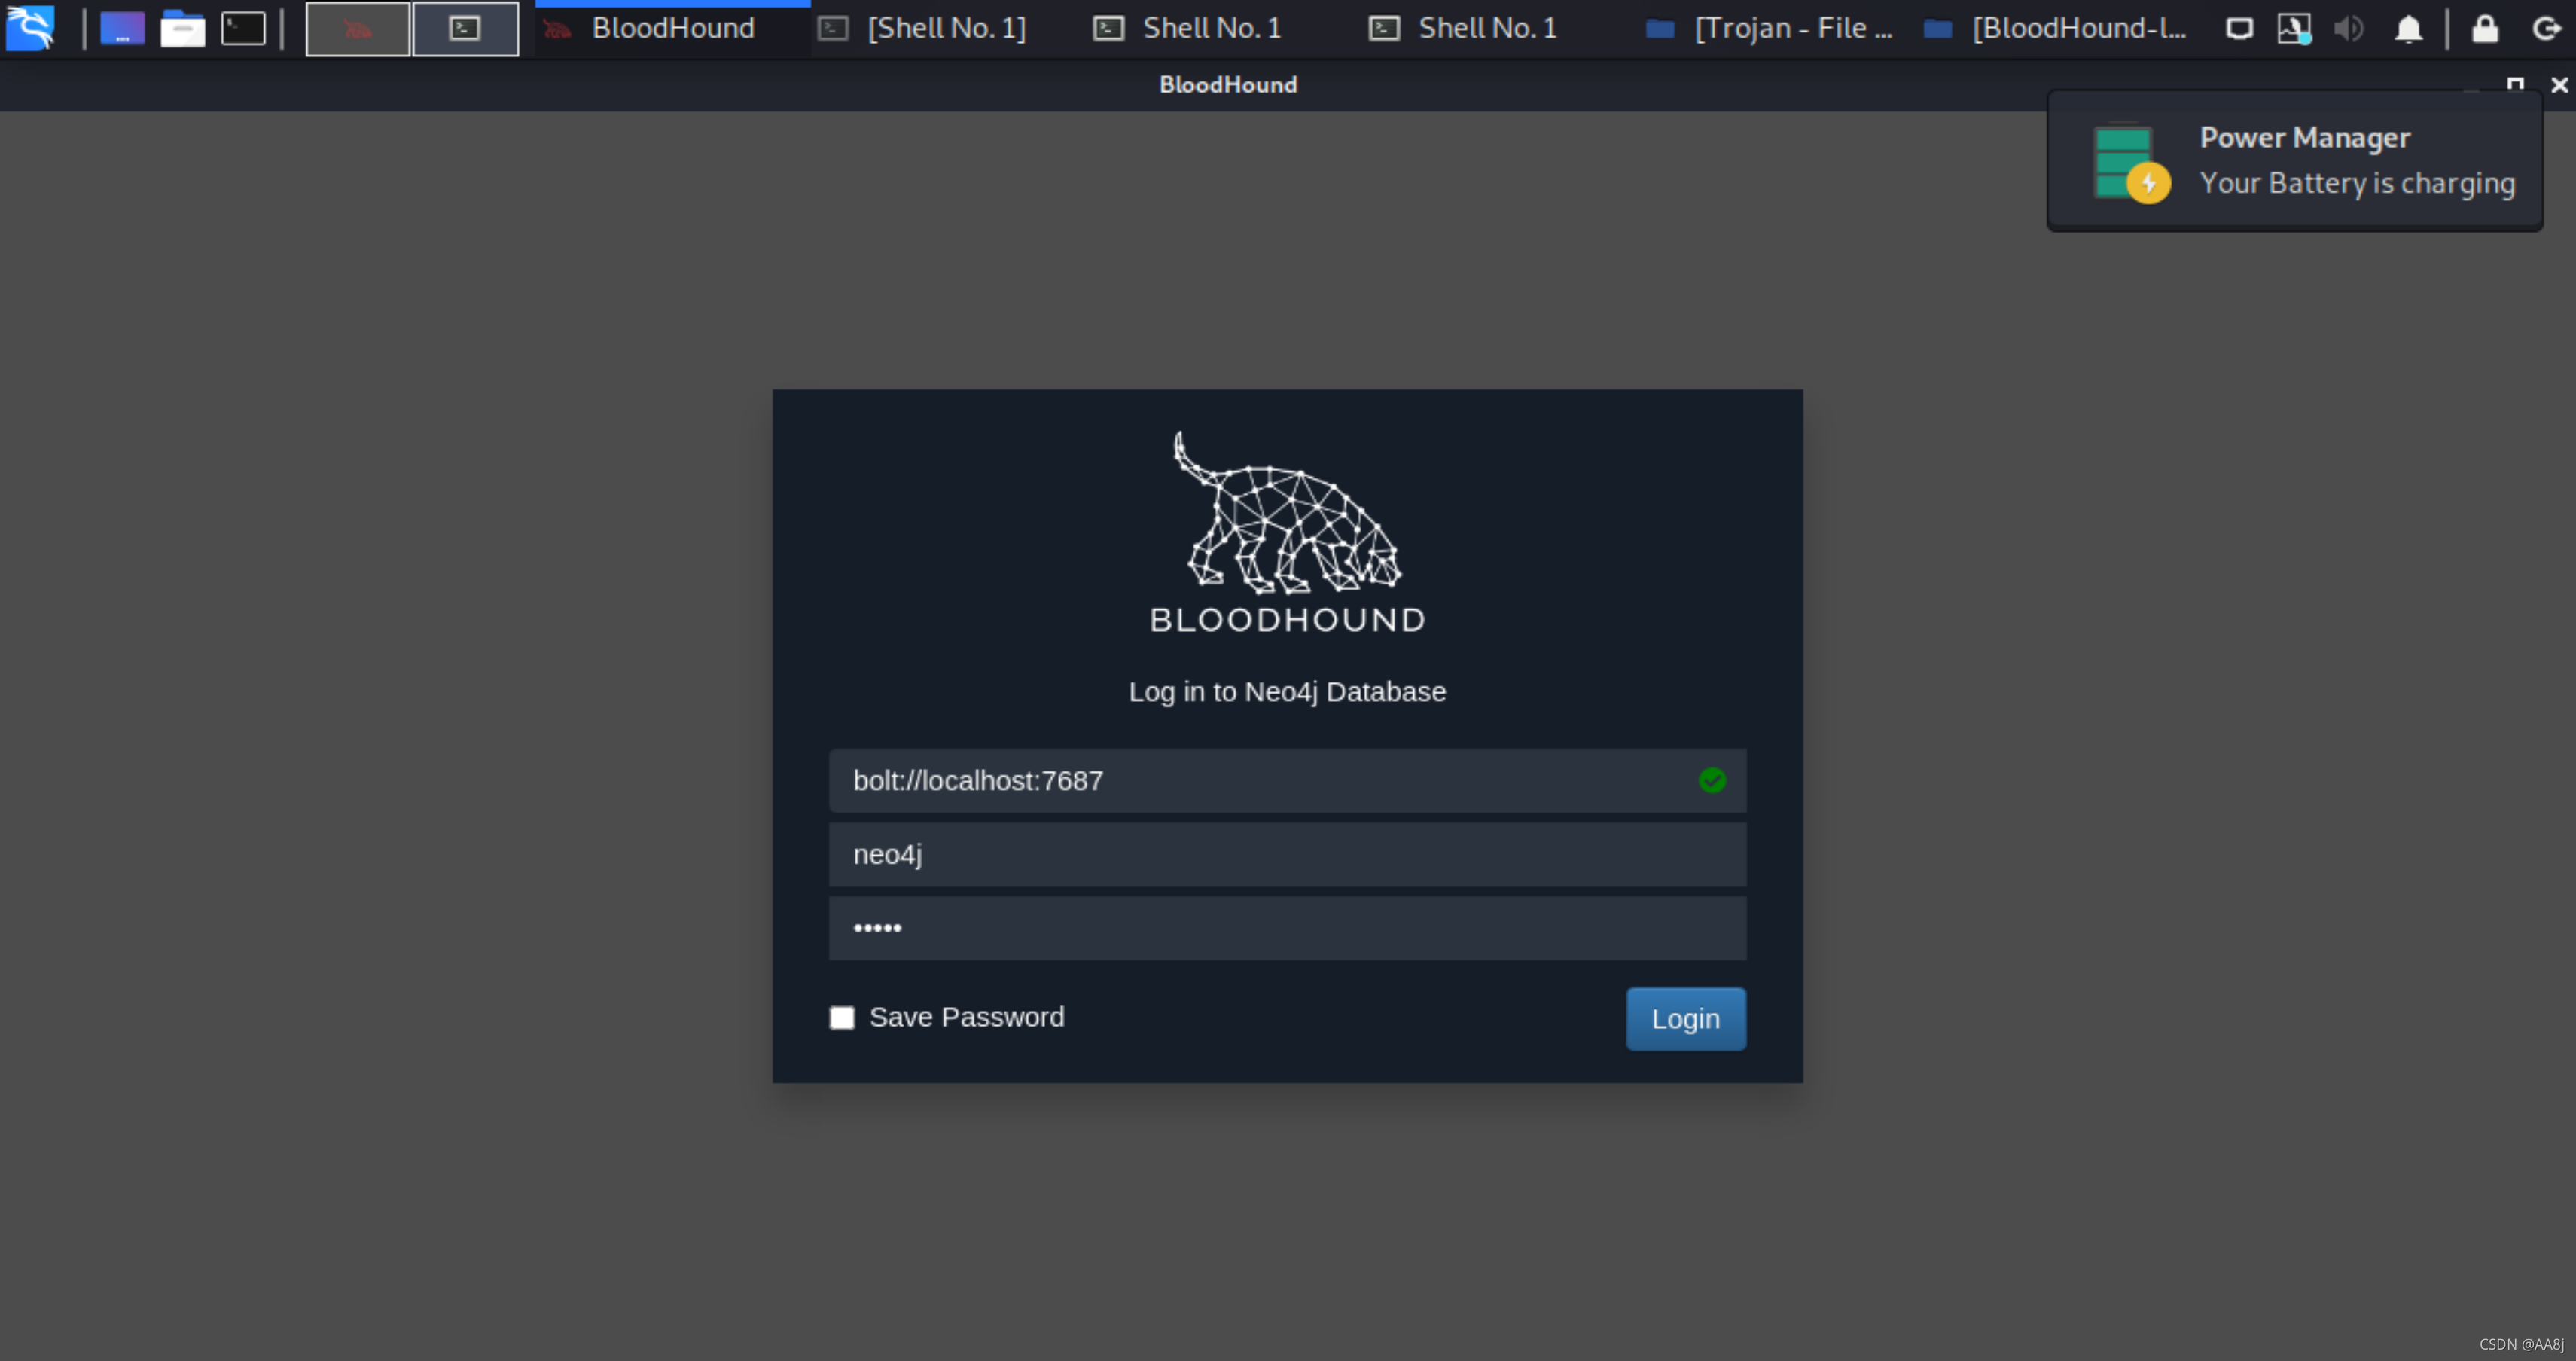The image size is (2576, 1361).
Task: Switch to the first workspace thumbnail
Action: [x=358, y=28]
